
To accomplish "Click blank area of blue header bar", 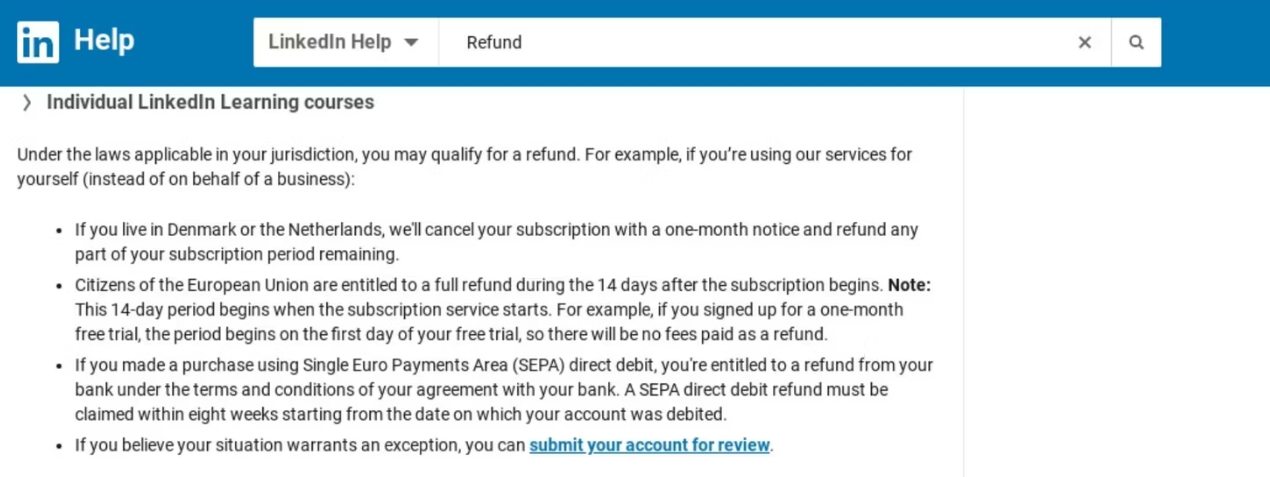I will [1215, 42].
